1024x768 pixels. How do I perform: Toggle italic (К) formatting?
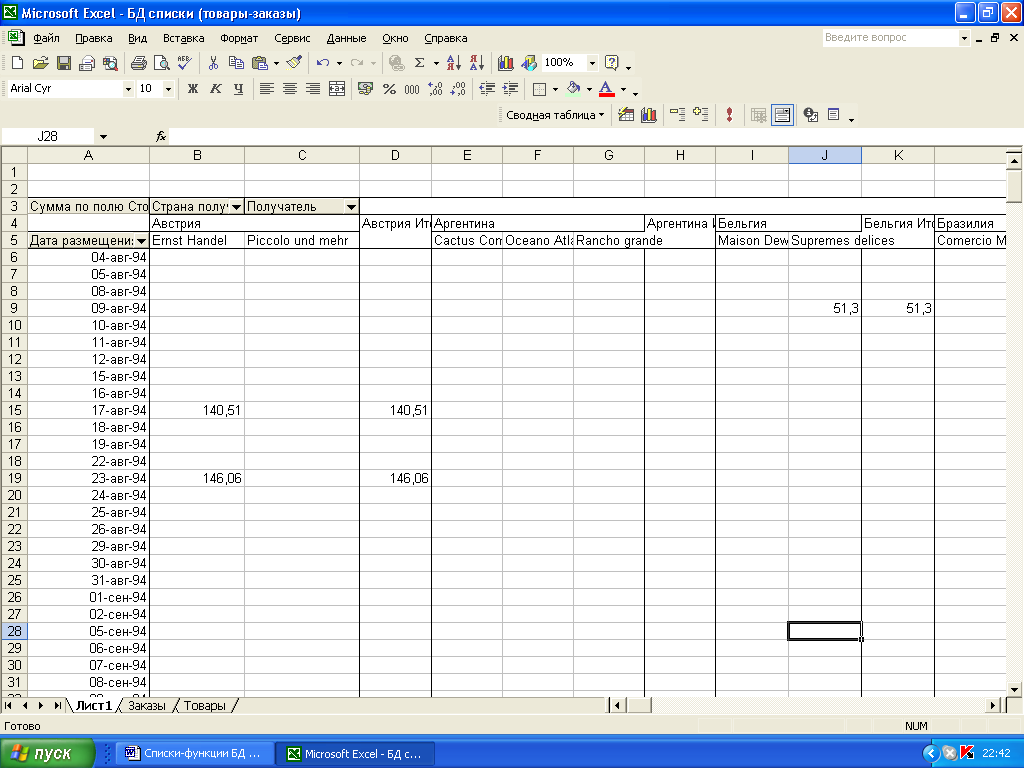tap(216, 89)
